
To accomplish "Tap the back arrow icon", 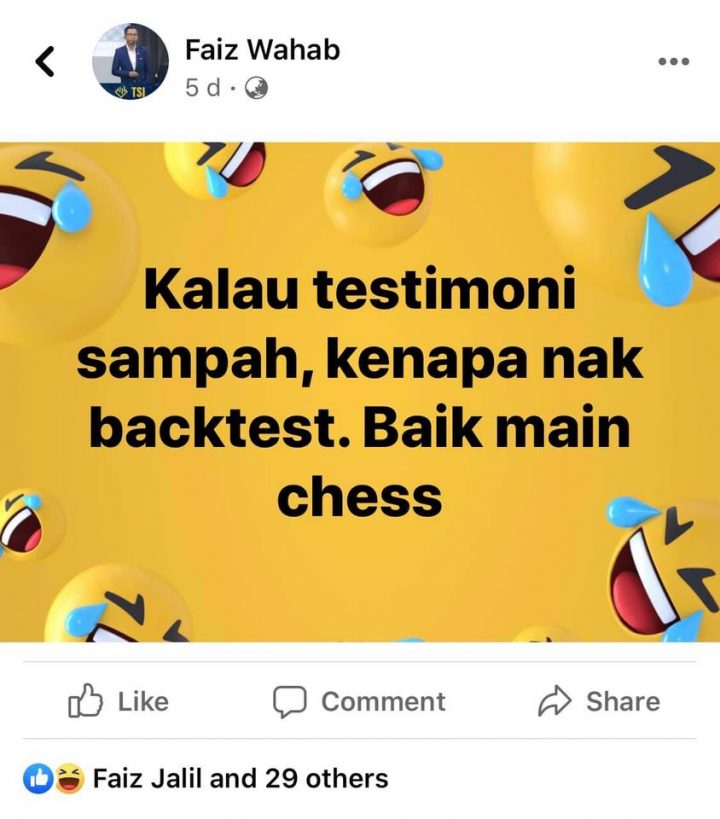I will tap(45, 61).
